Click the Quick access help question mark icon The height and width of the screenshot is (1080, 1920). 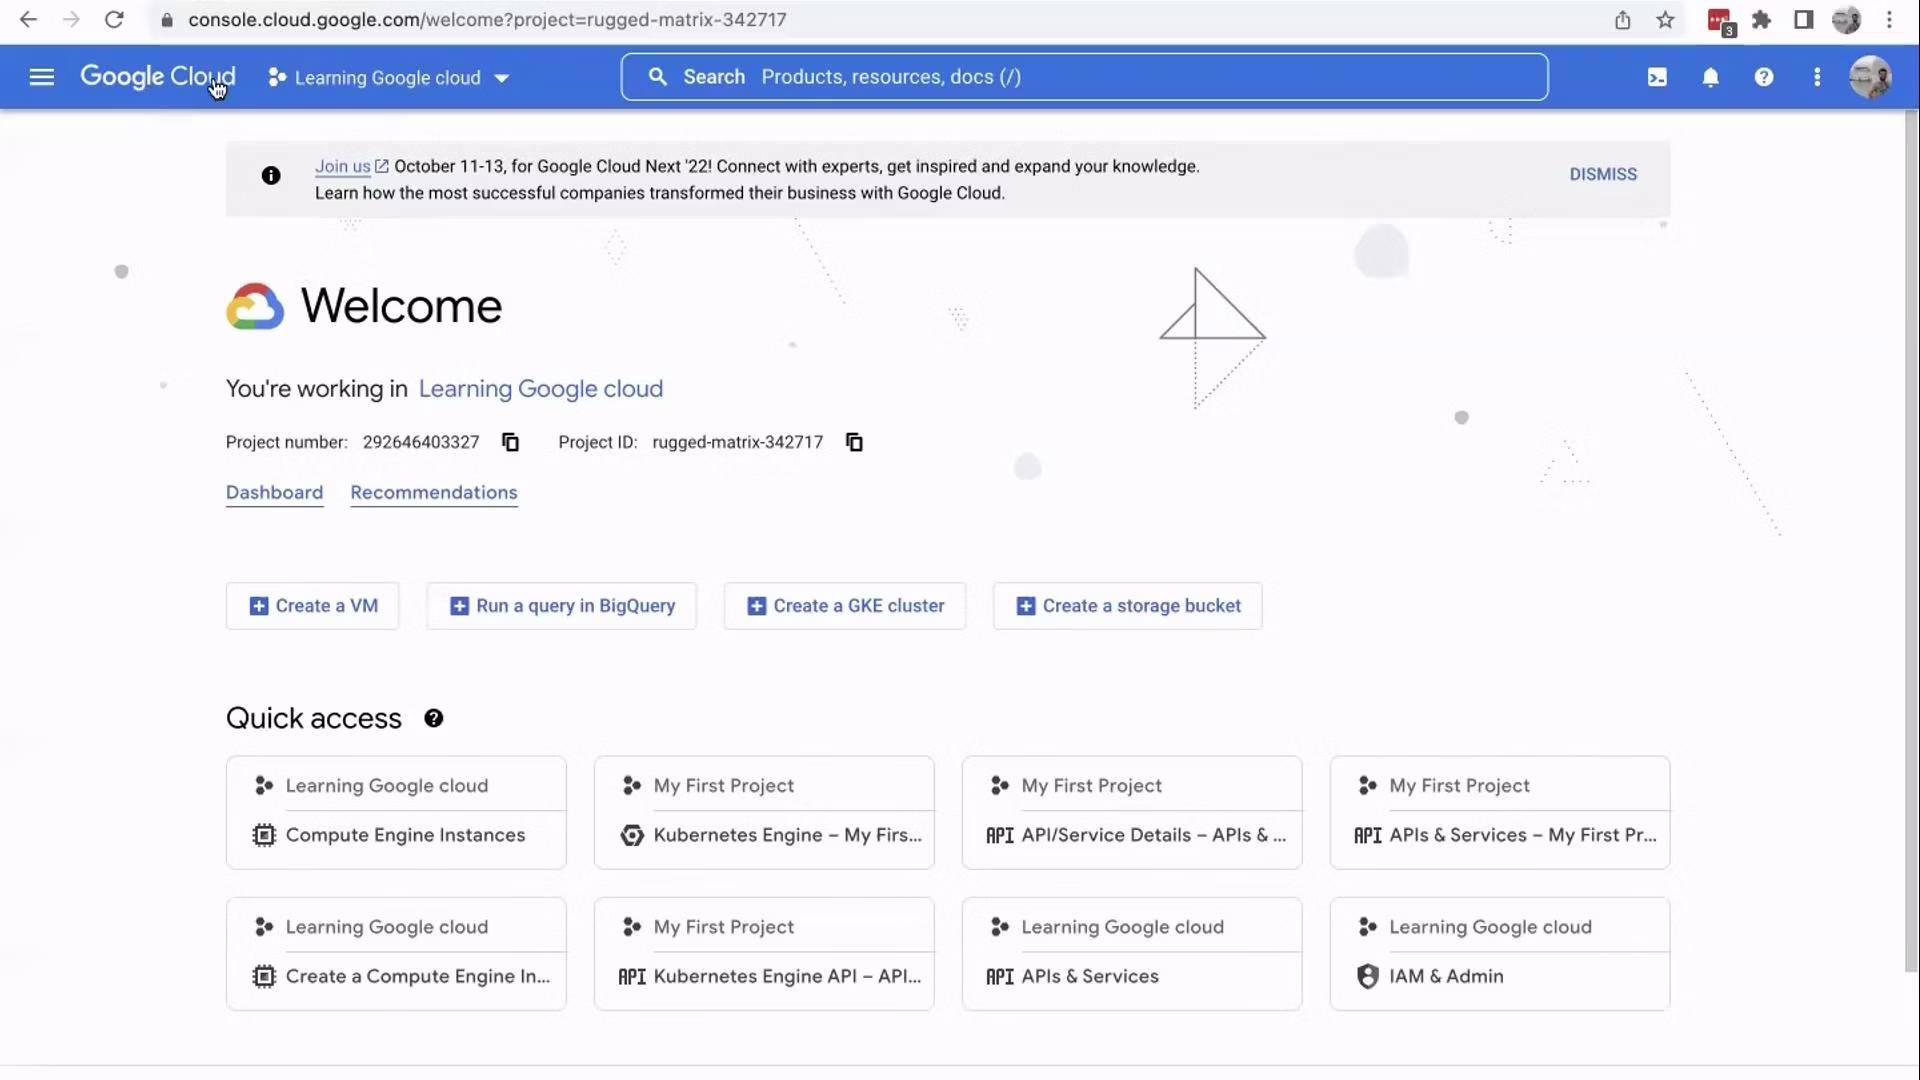coord(434,718)
